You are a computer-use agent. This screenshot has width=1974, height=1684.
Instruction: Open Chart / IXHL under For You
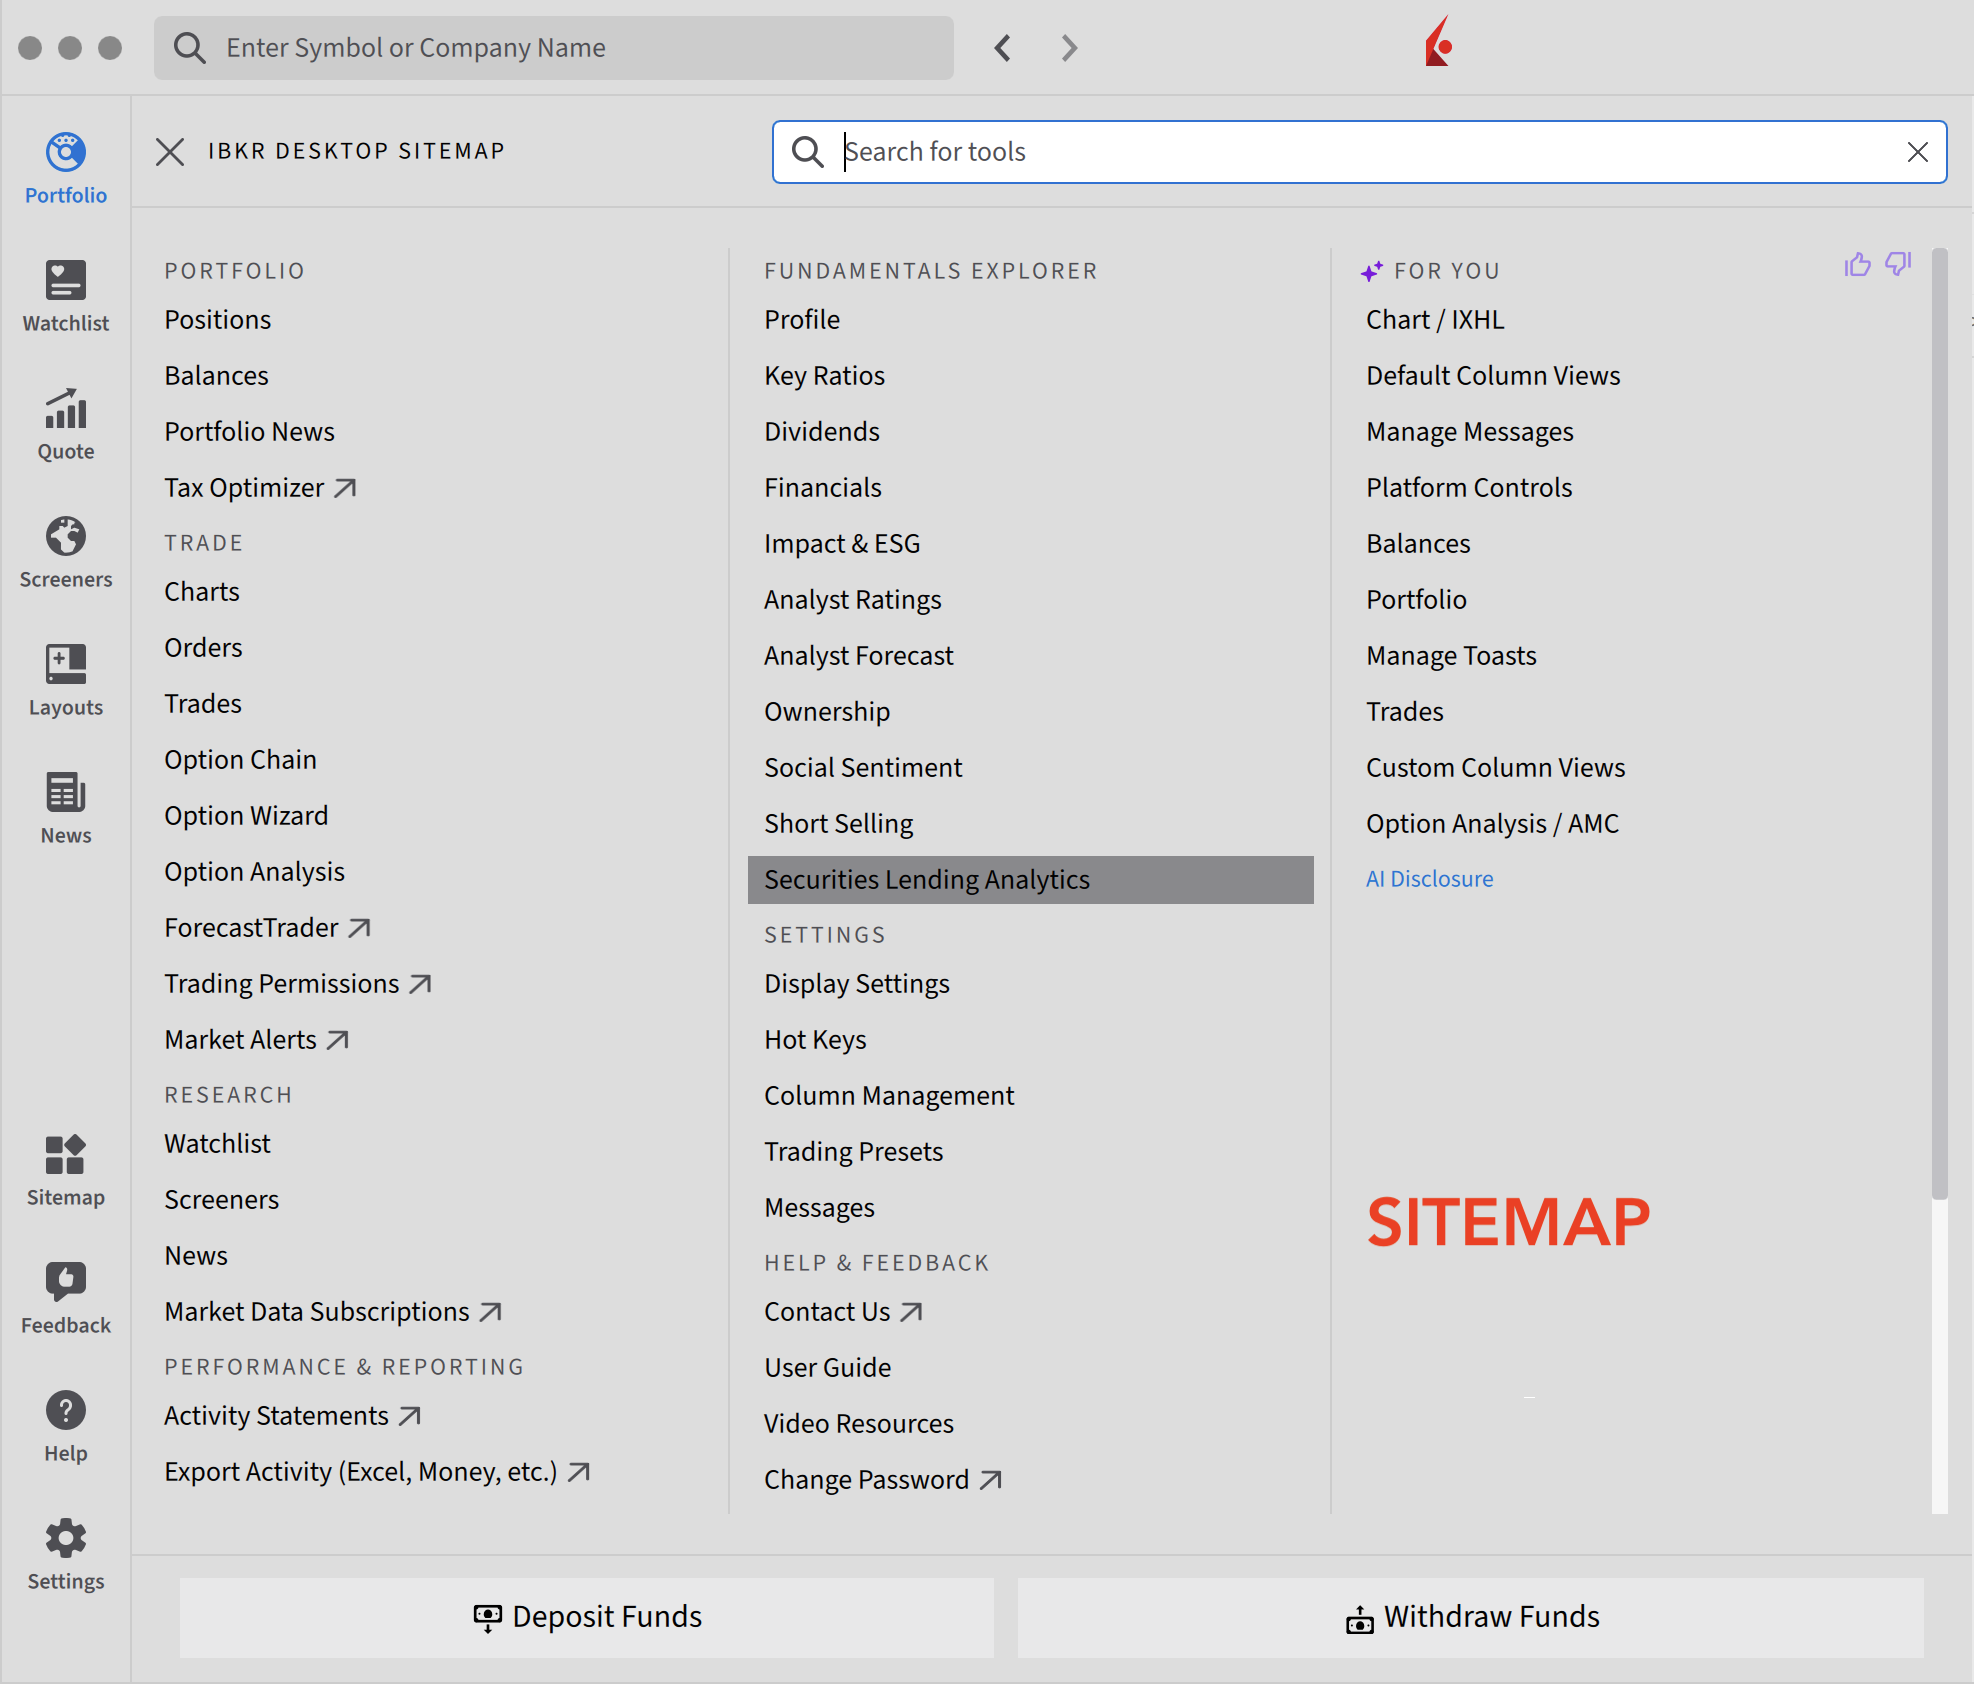pyautogui.click(x=1435, y=320)
